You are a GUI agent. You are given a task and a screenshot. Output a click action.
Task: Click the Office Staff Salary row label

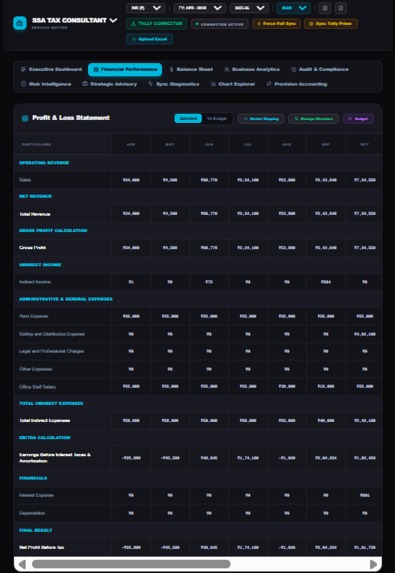coord(38,387)
